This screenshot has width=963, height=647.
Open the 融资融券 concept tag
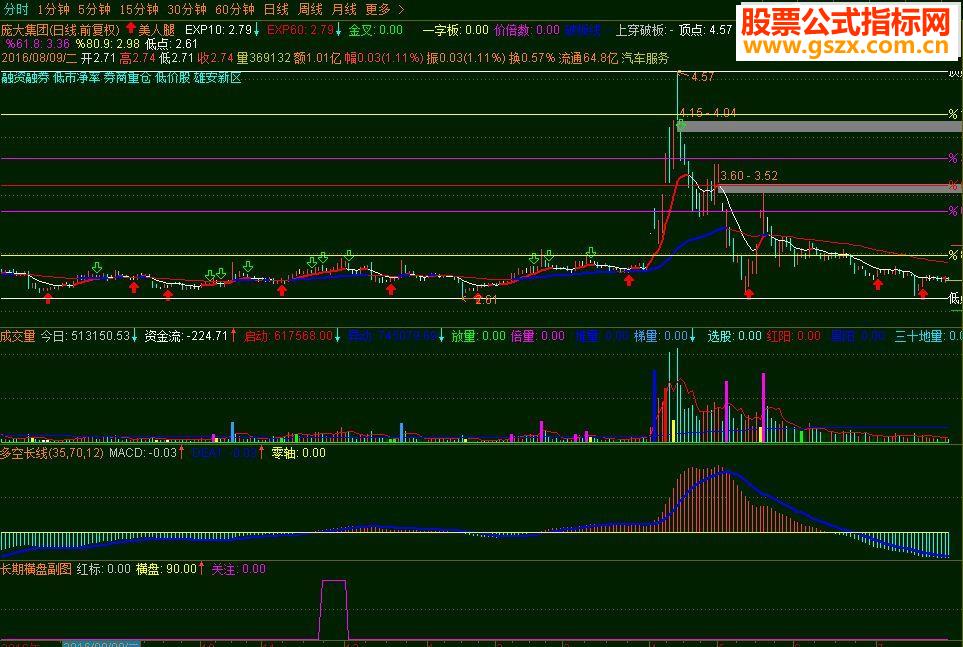point(25,78)
